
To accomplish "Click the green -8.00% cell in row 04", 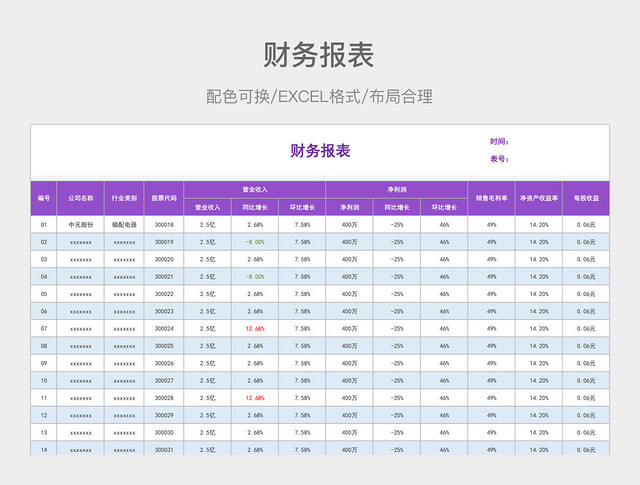I will 255,277.
